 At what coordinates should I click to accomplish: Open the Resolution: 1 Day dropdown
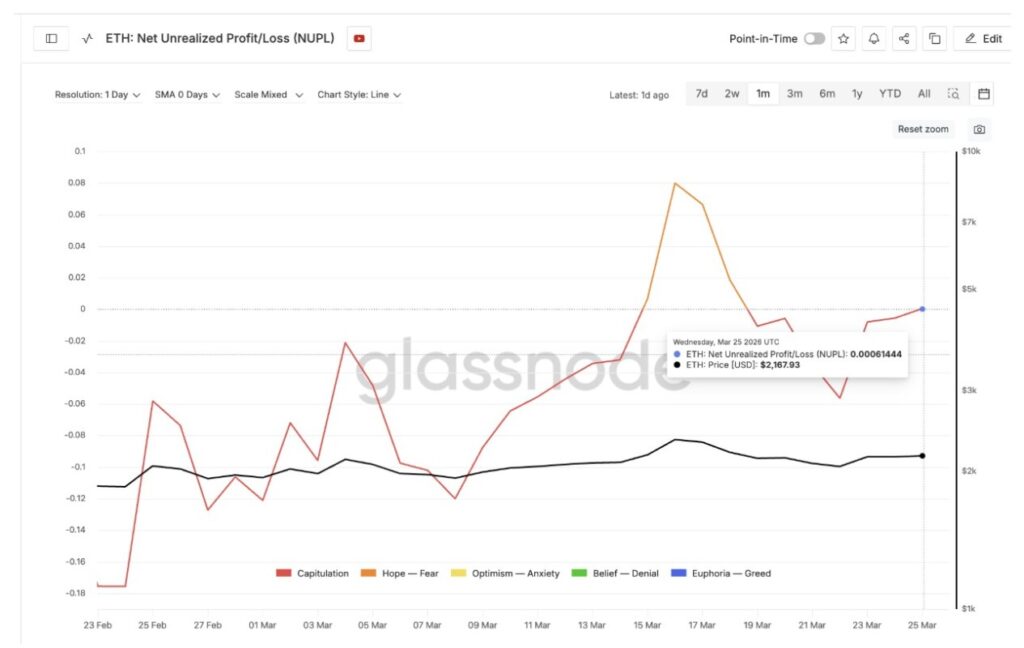click(x=97, y=95)
